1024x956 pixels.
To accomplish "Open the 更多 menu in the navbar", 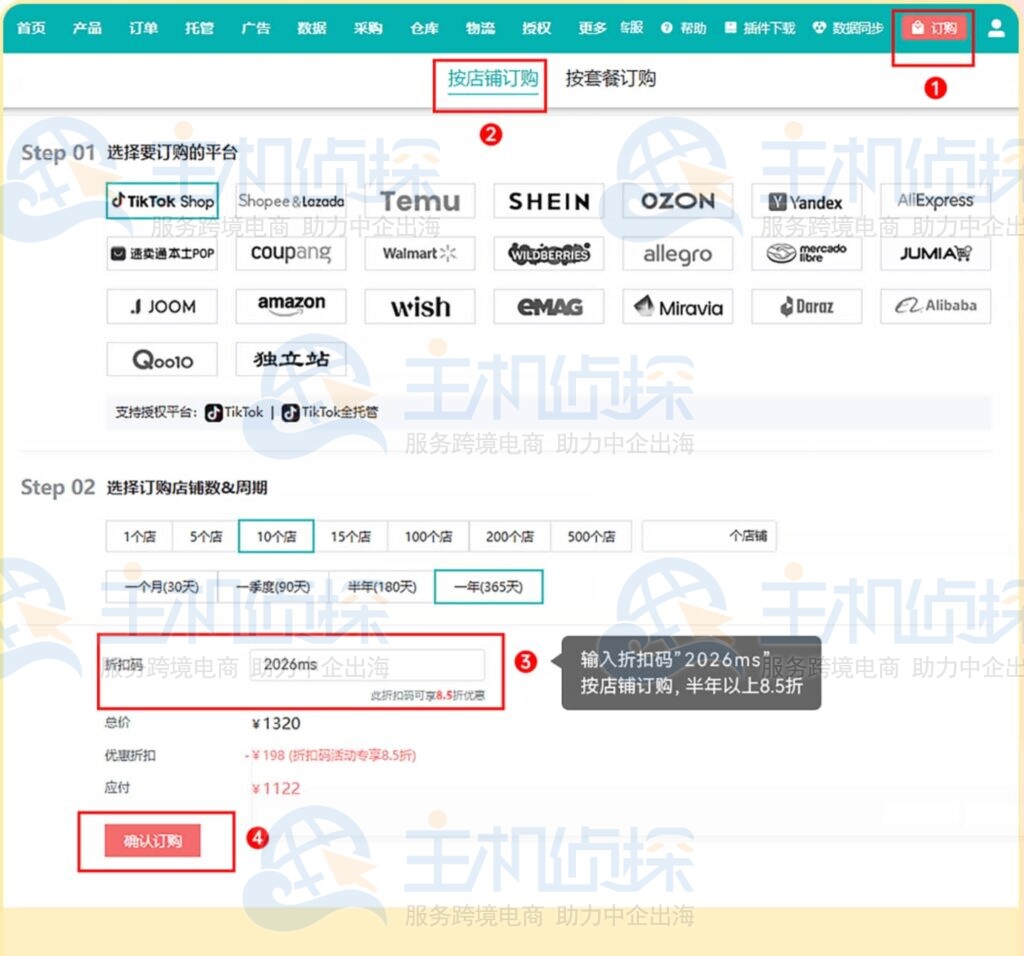I will coord(592,28).
